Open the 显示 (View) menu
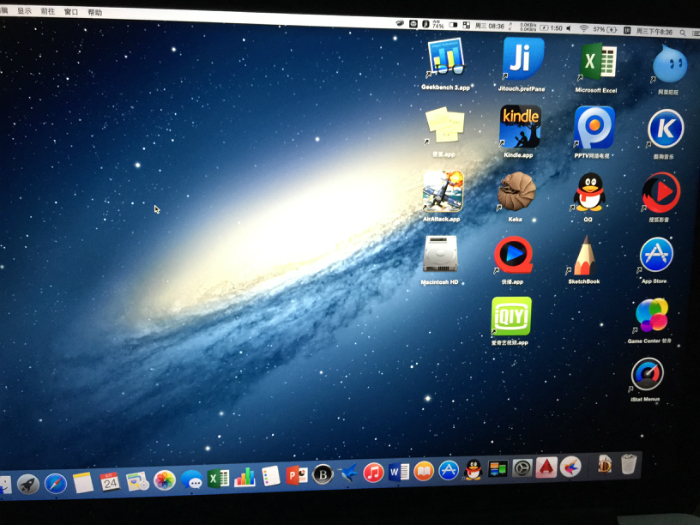This screenshot has height=525, width=700. coord(22,12)
